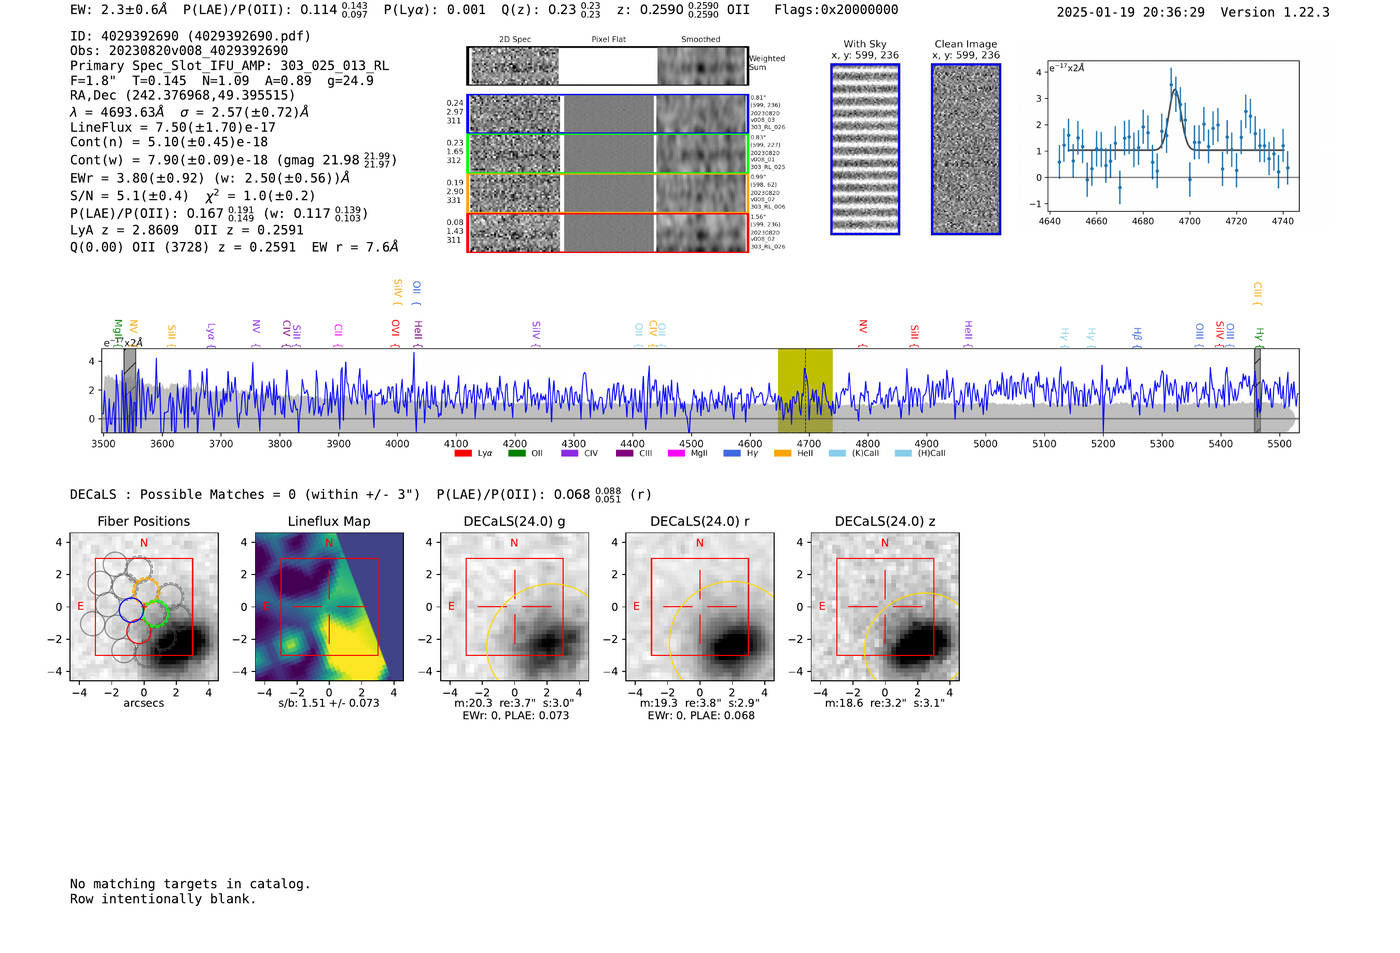Click the 'No matching targets in catalog.' text
The width and height of the screenshot is (1400, 953).
coord(190,884)
